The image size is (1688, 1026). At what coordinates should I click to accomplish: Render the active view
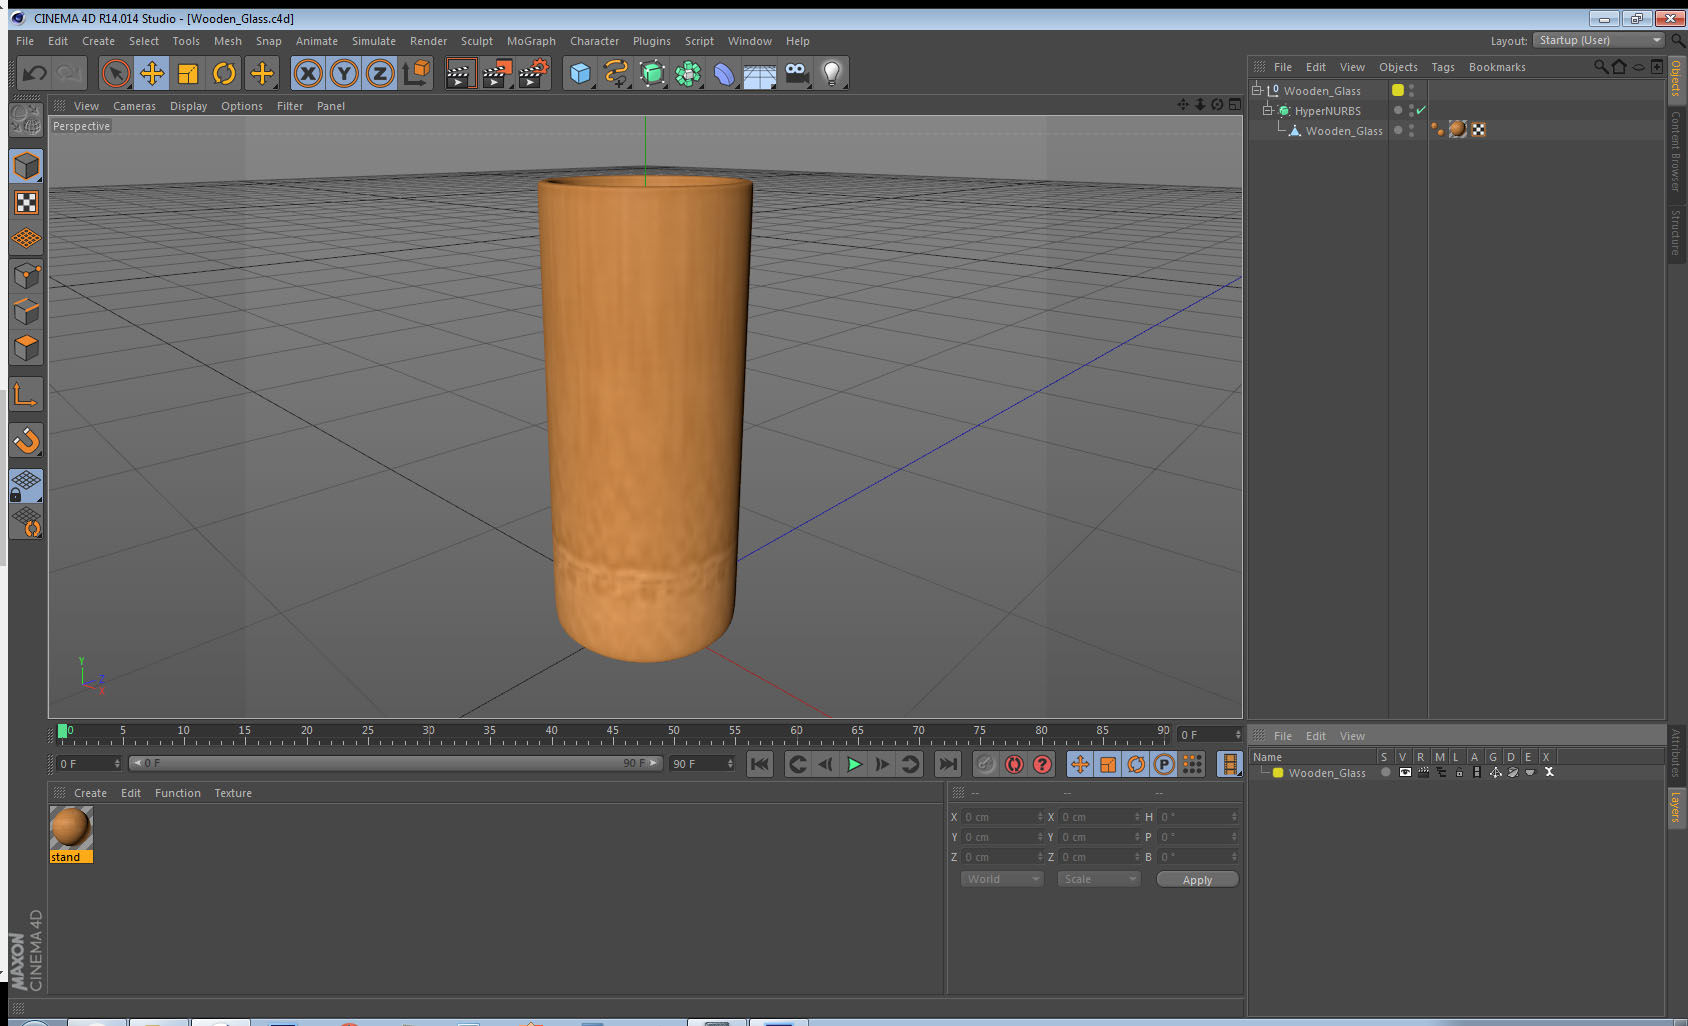[x=460, y=73]
